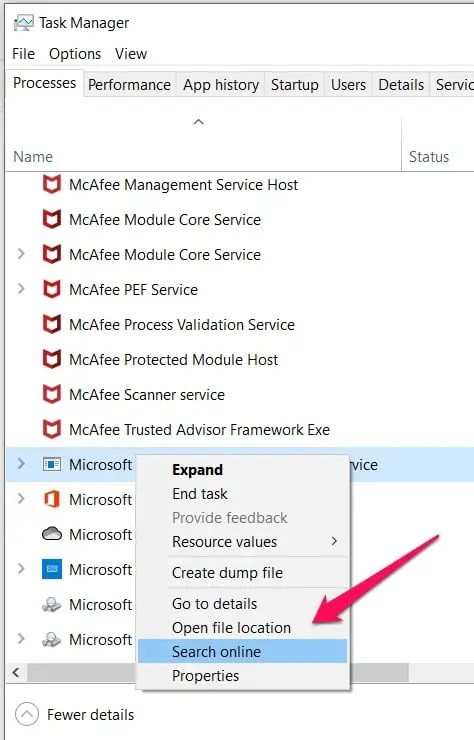474x740 pixels.
Task: Select the McAfee PEF Service row text
Action: point(133,289)
